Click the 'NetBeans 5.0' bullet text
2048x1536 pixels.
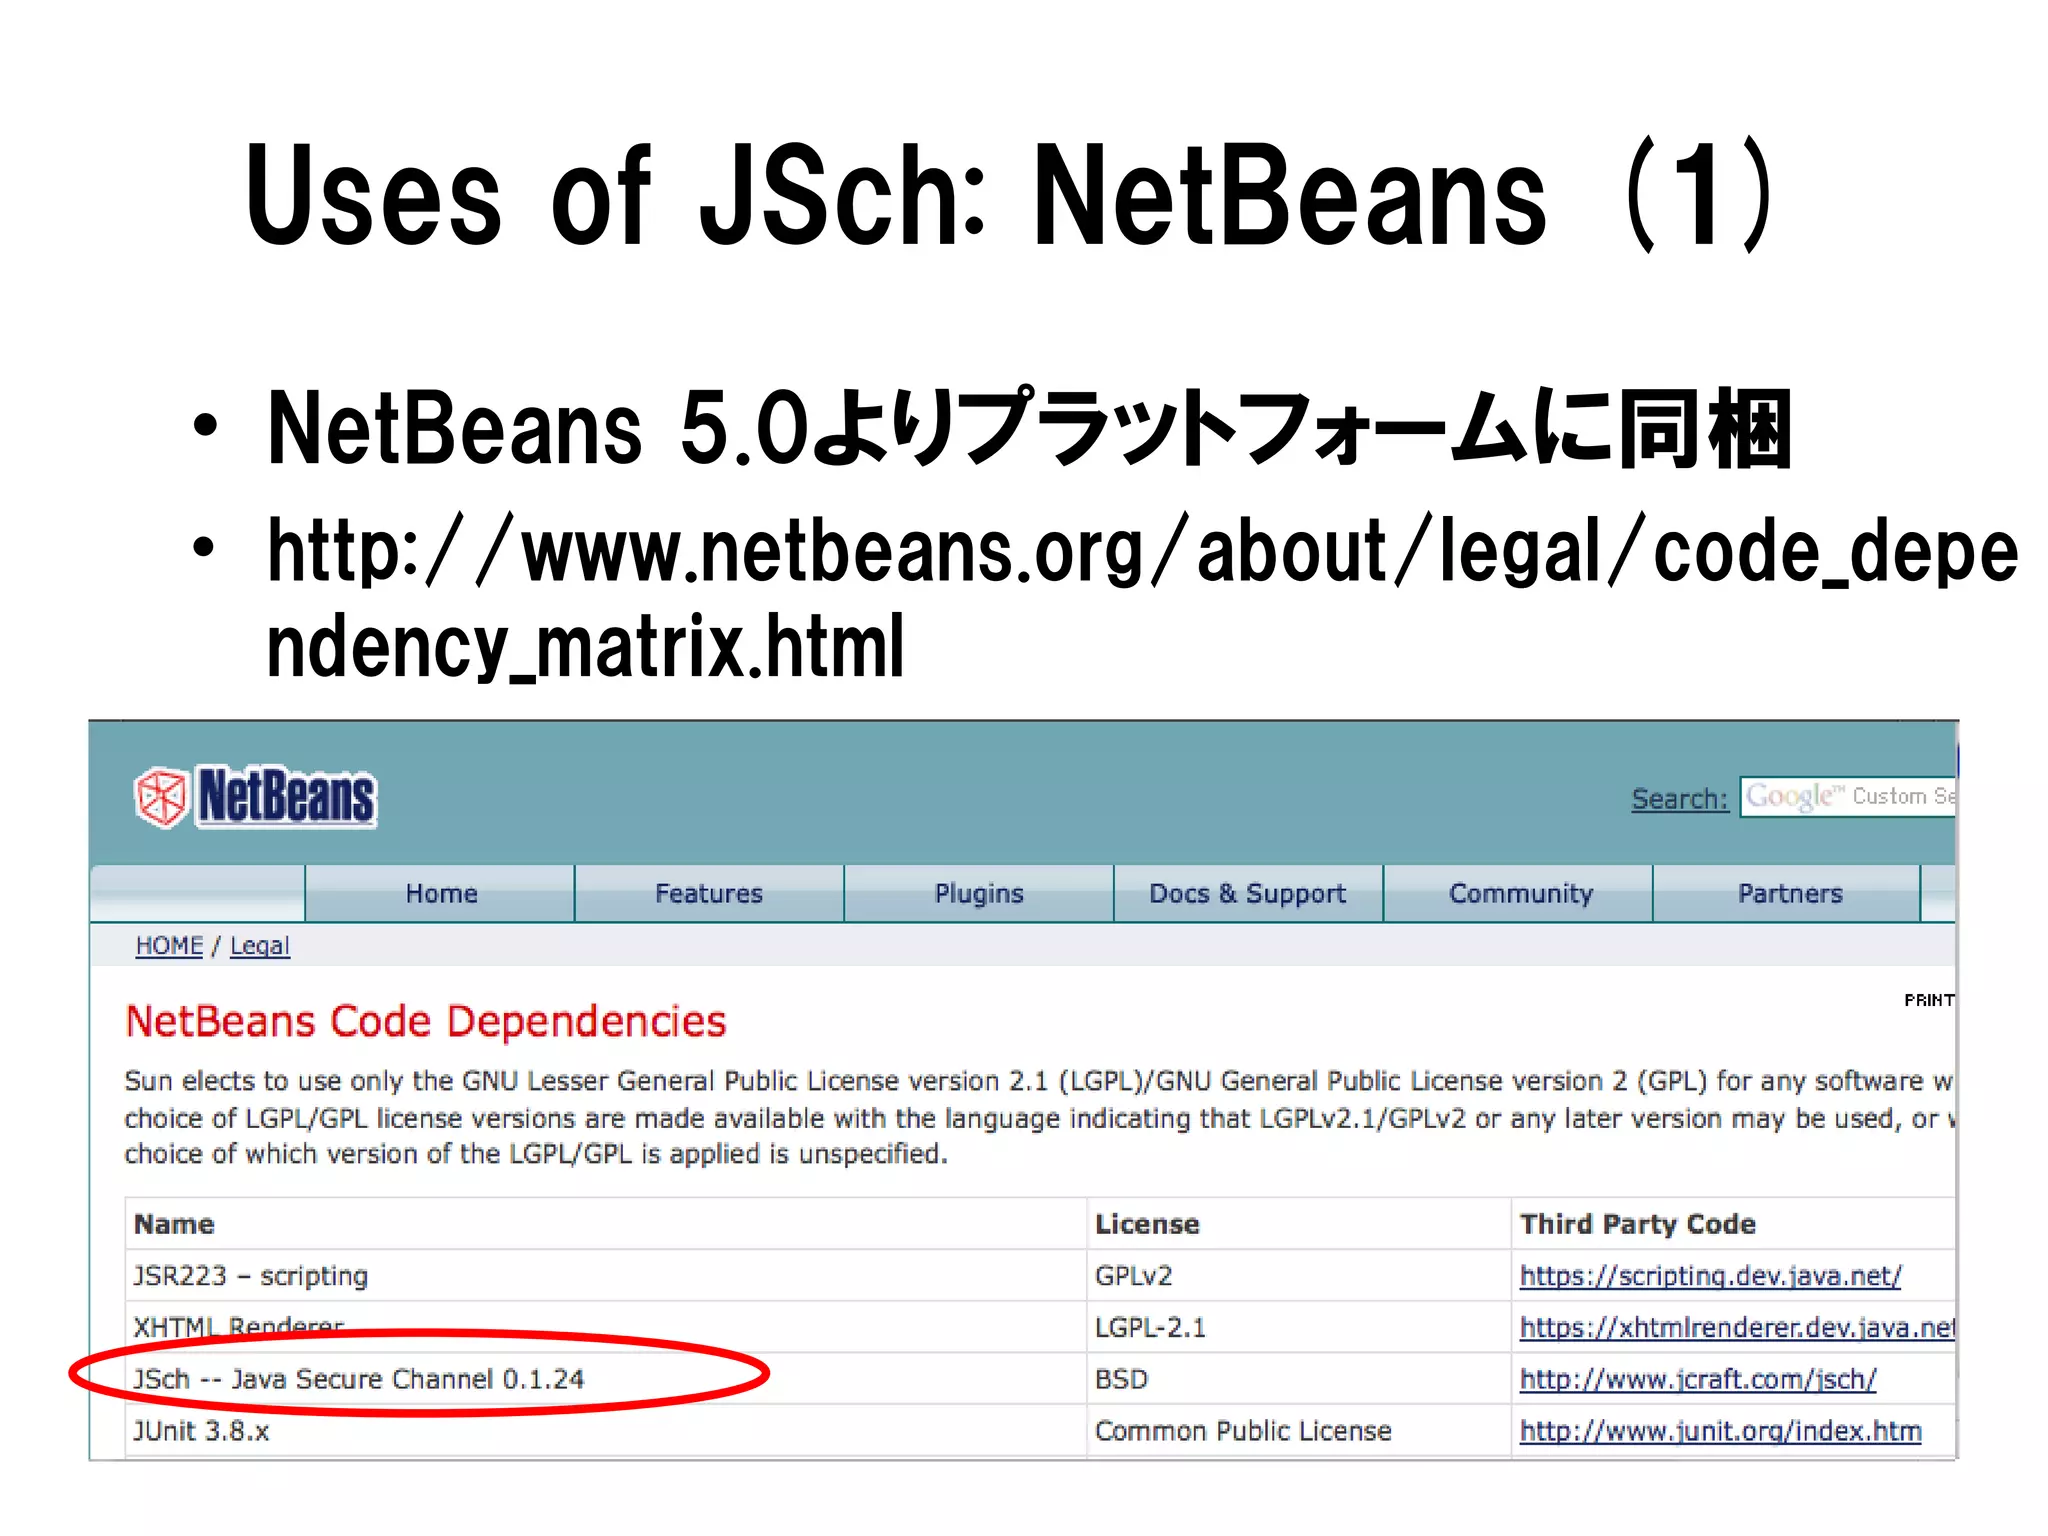tap(1029, 428)
